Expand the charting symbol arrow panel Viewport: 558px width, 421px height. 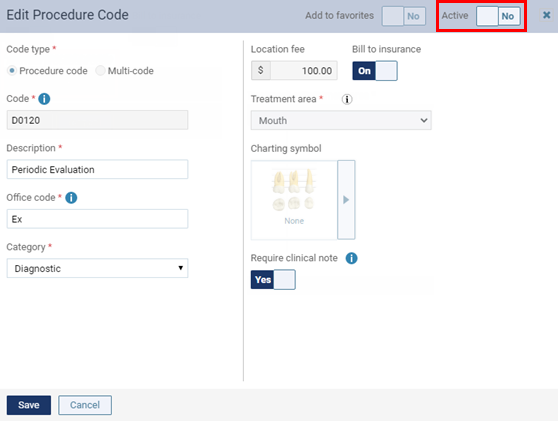(x=346, y=200)
